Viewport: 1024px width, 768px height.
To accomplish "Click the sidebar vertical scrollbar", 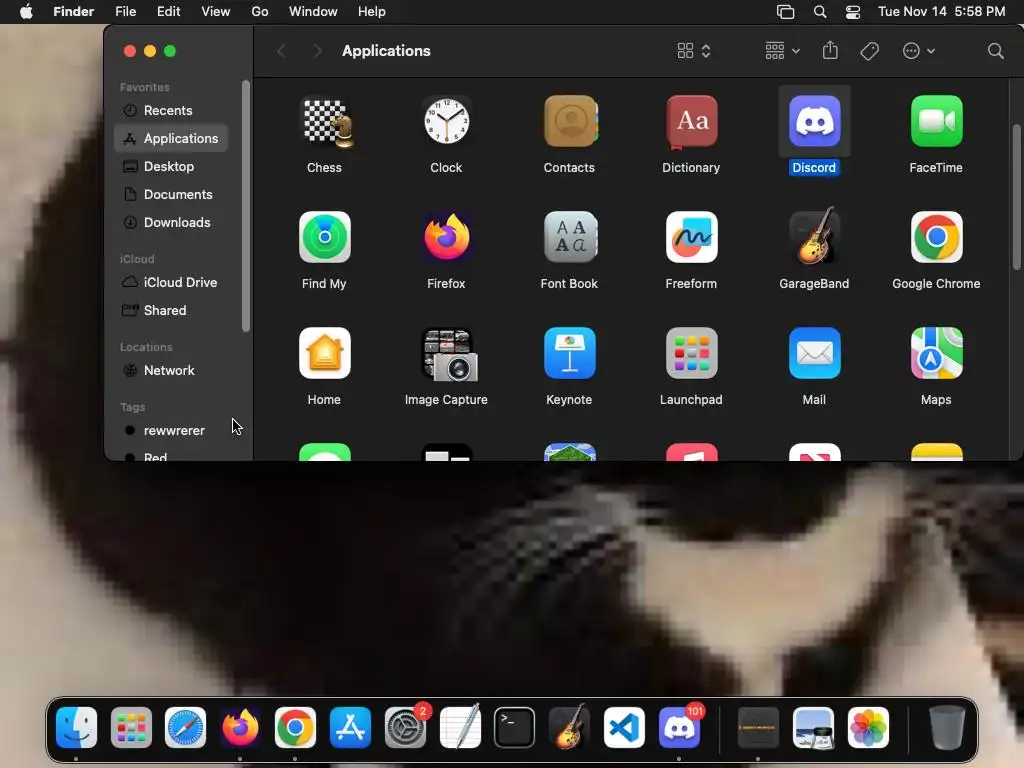I will pyautogui.click(x=246, y=206).
